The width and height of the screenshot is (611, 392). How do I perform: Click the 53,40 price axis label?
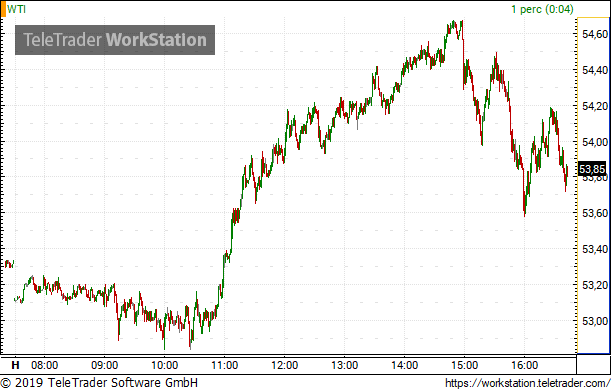coord(595,249)
